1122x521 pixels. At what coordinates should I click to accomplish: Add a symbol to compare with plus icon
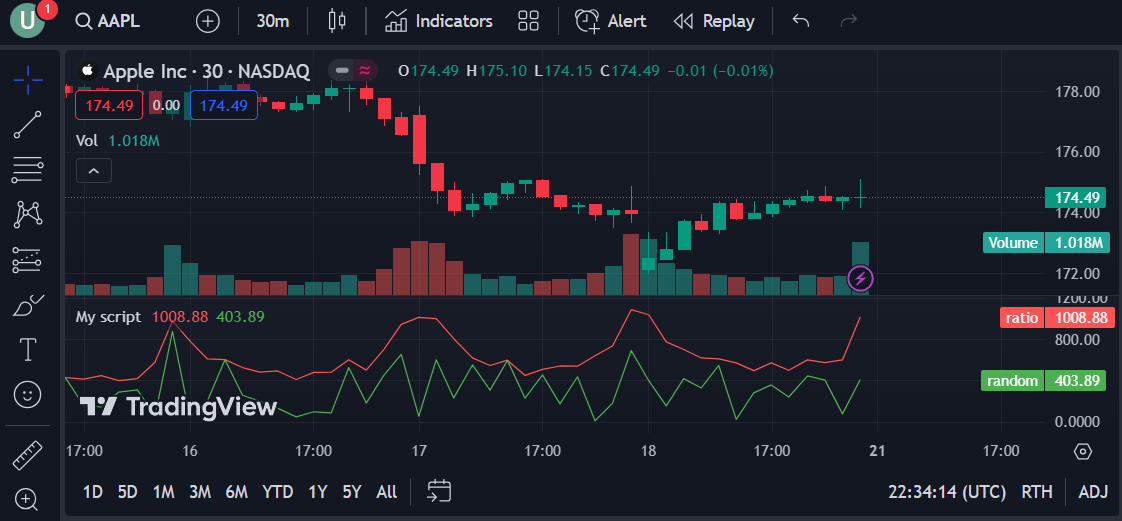[208, 21]
